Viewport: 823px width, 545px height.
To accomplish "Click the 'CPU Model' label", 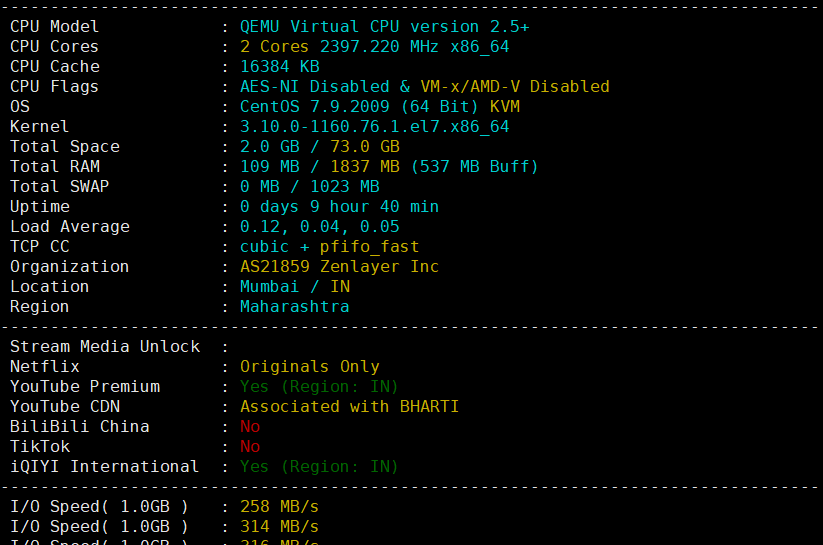I will (54, 27).
